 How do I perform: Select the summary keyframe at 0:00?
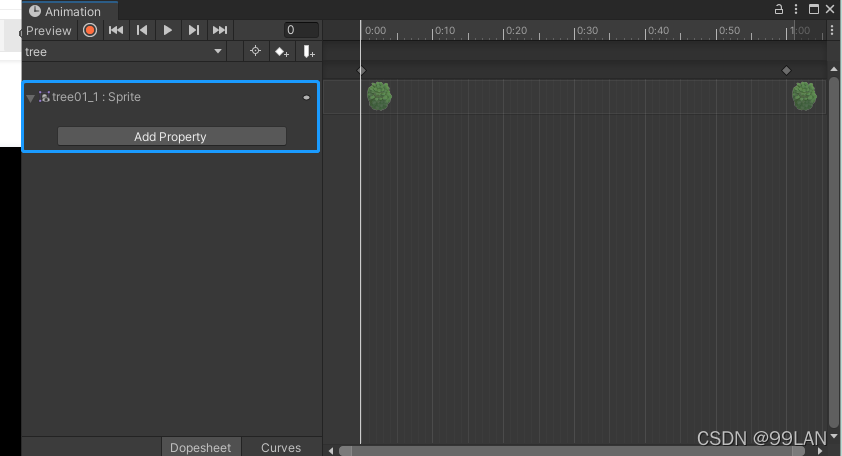pyautogui.click(x=361, y=70)
